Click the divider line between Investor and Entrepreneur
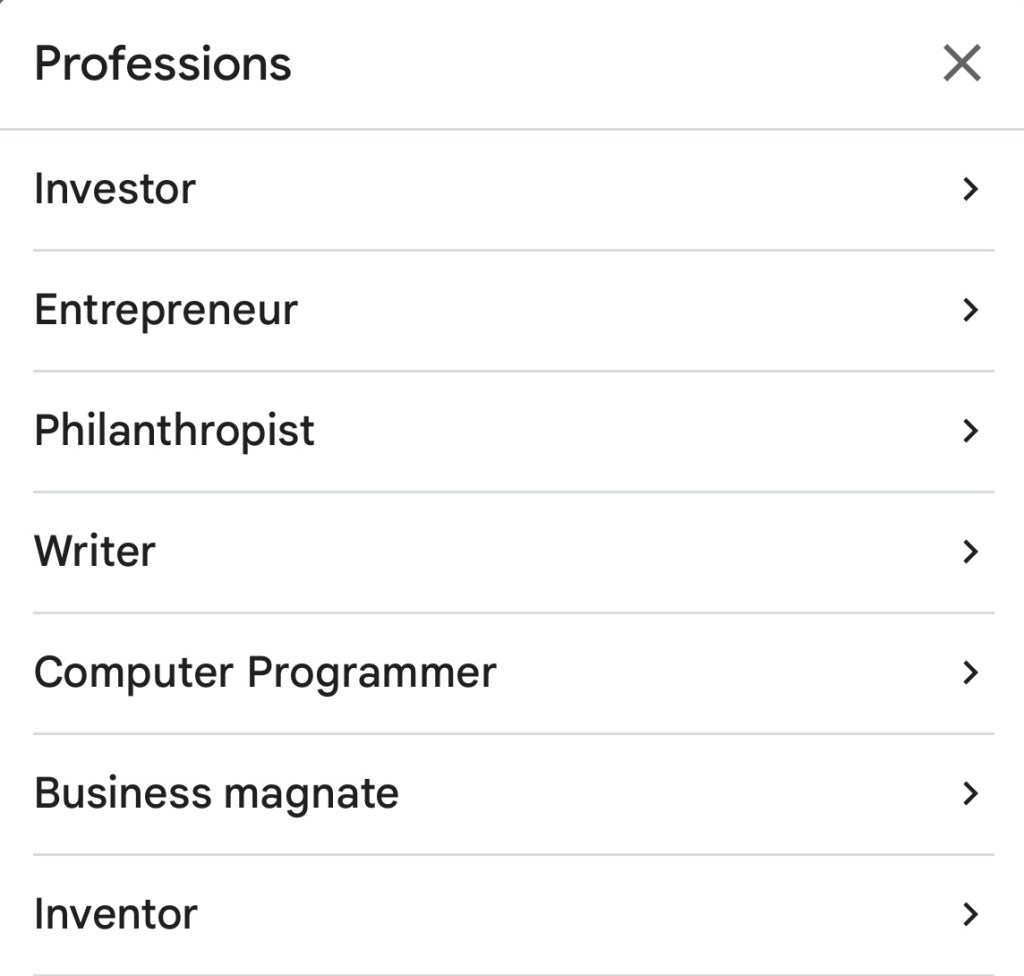Viewport: 1024px width, 976px height. coord(512,250)
